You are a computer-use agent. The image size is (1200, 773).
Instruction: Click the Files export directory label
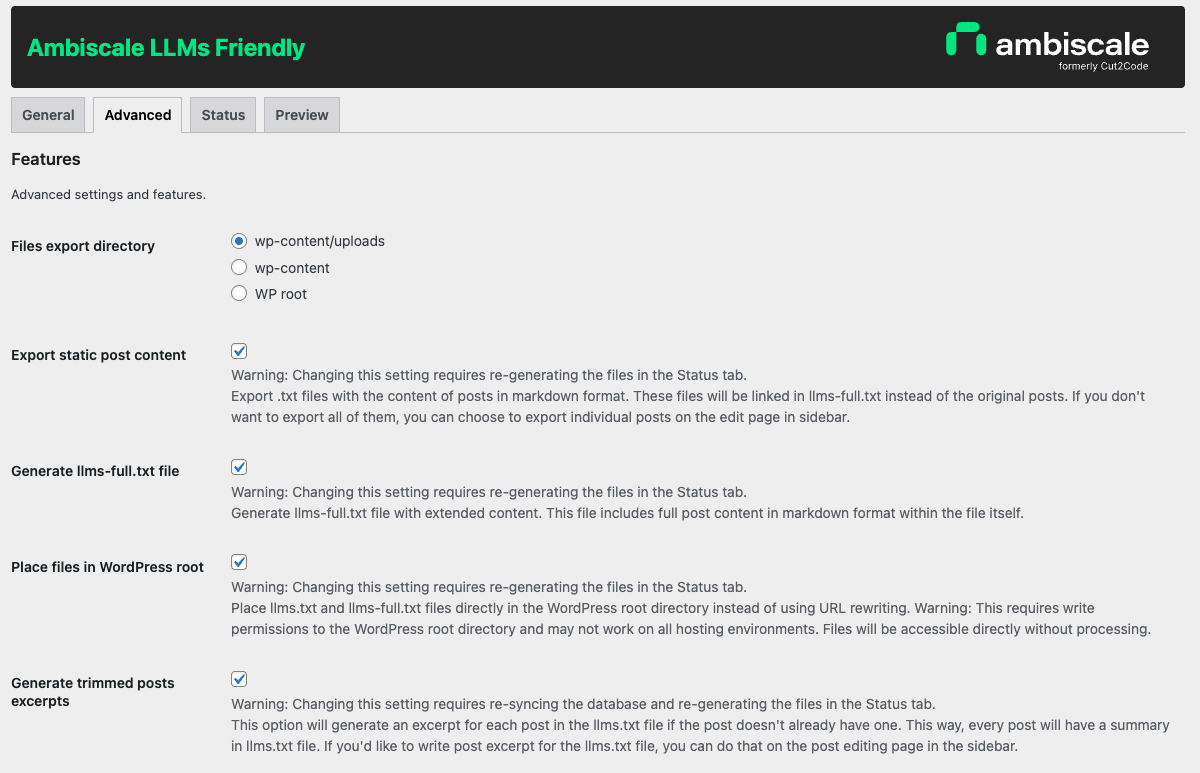click(x=83, y=246)
